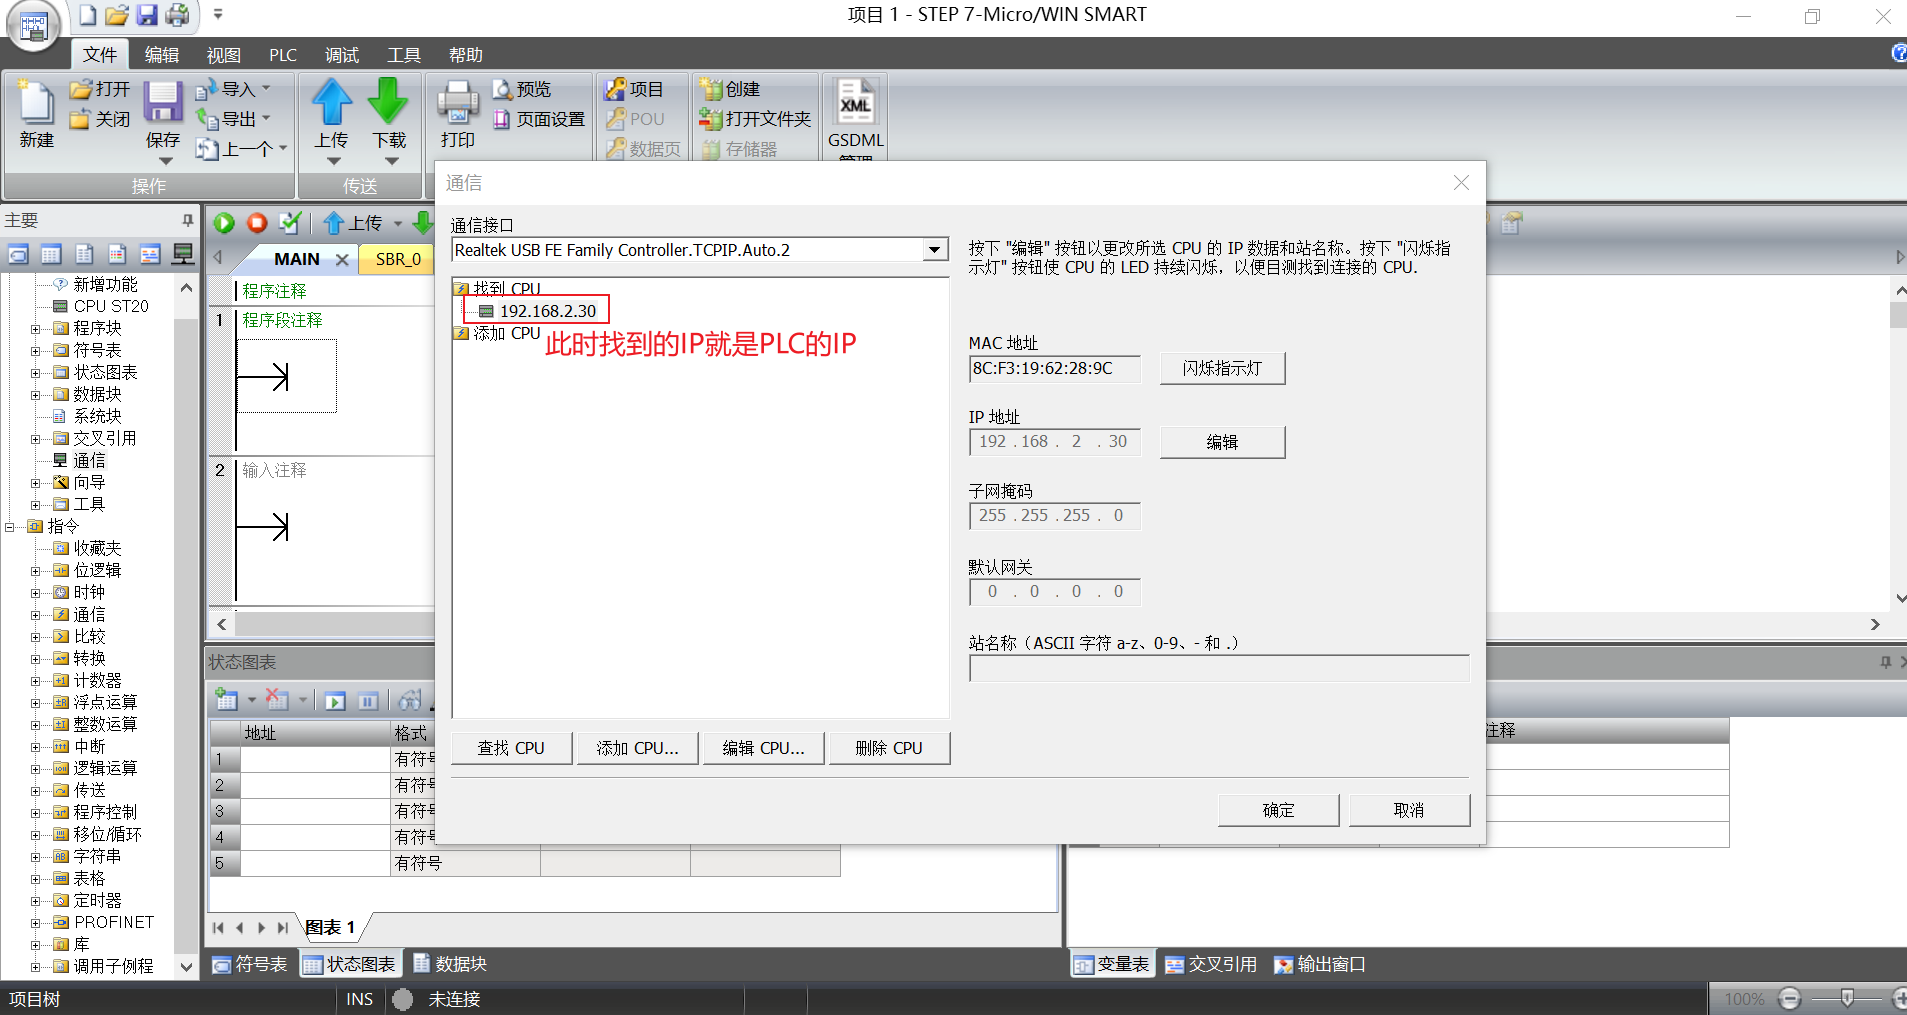Image resolution: width=1907 pixels, height=1015 pixels.
Task: Click 打开文件夹 in the ribbon
Action: pyautogui.click(x=755, y=119)
